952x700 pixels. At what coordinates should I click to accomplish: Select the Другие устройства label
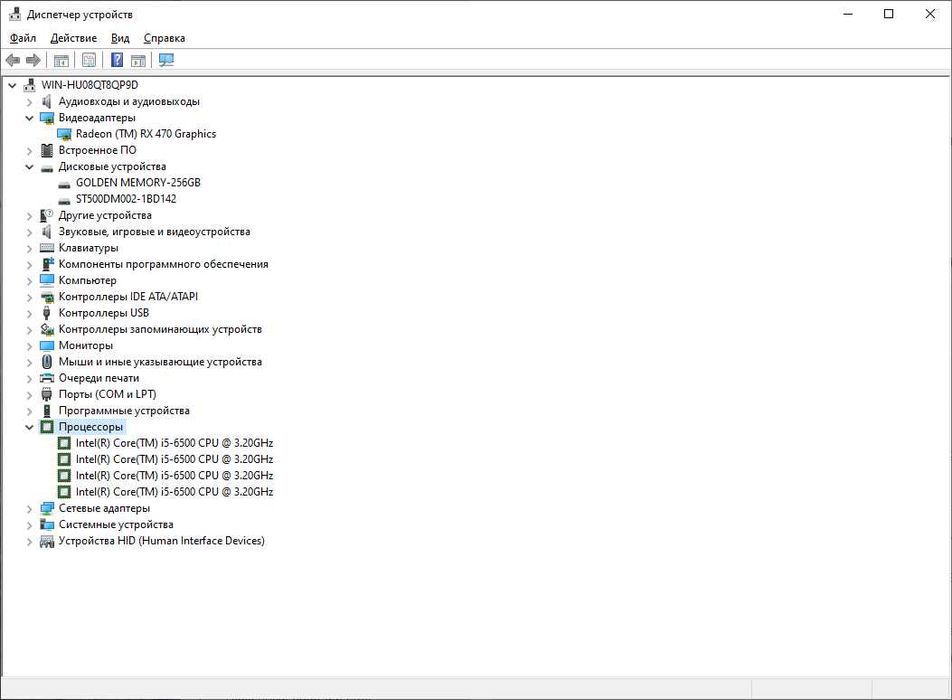(x=105, y=215)
